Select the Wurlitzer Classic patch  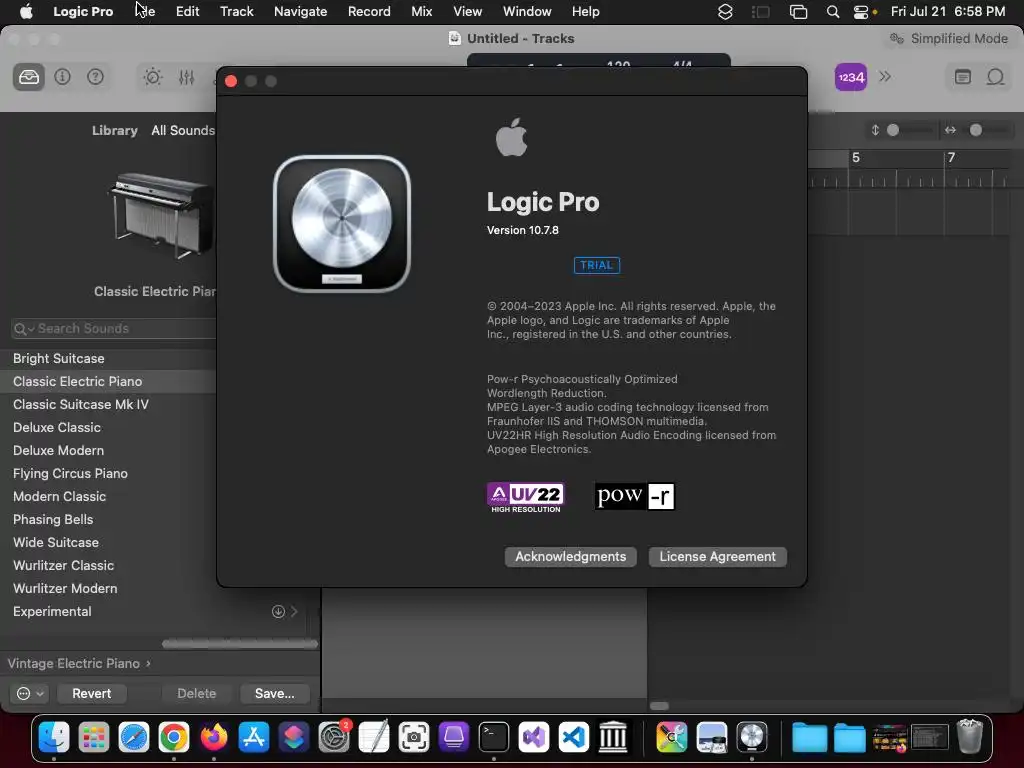108,566
